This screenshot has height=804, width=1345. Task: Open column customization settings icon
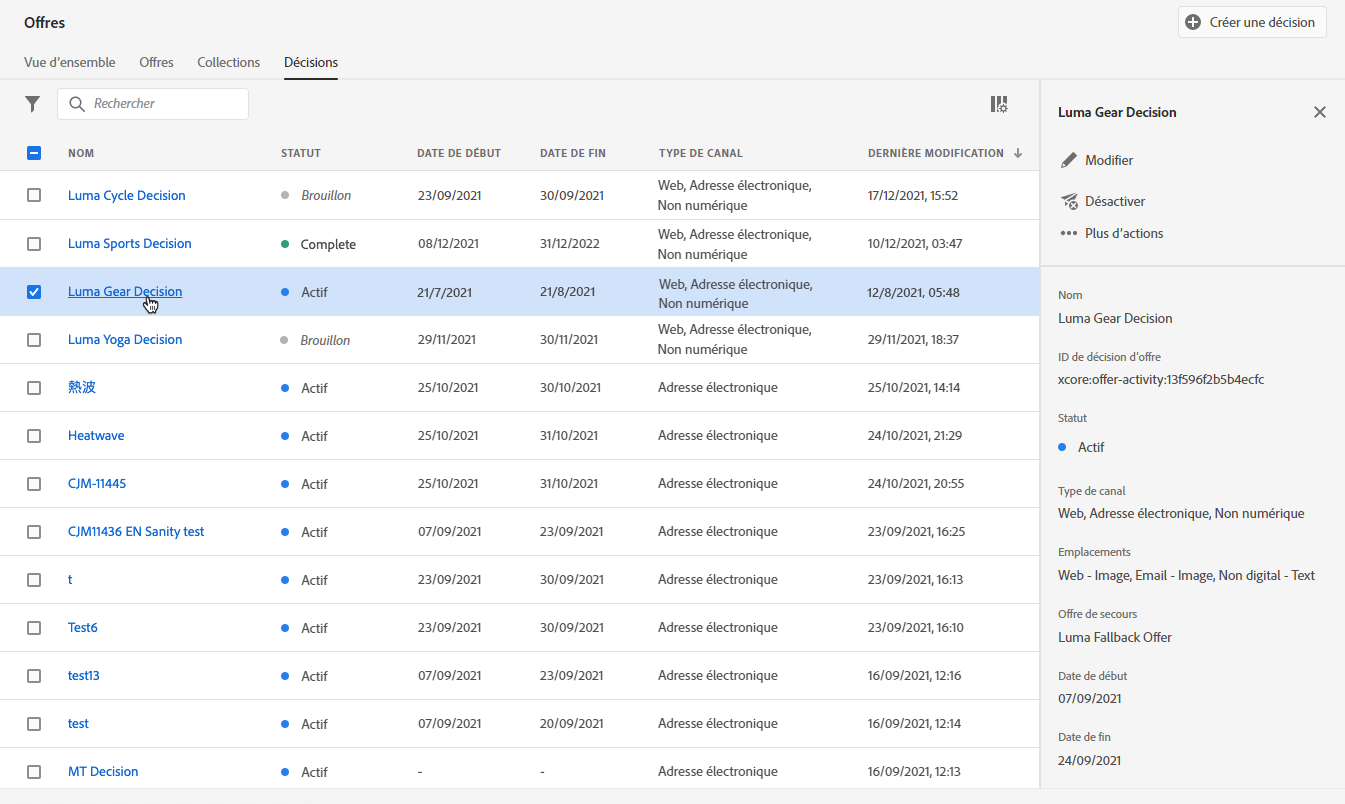tap(998, 104)
